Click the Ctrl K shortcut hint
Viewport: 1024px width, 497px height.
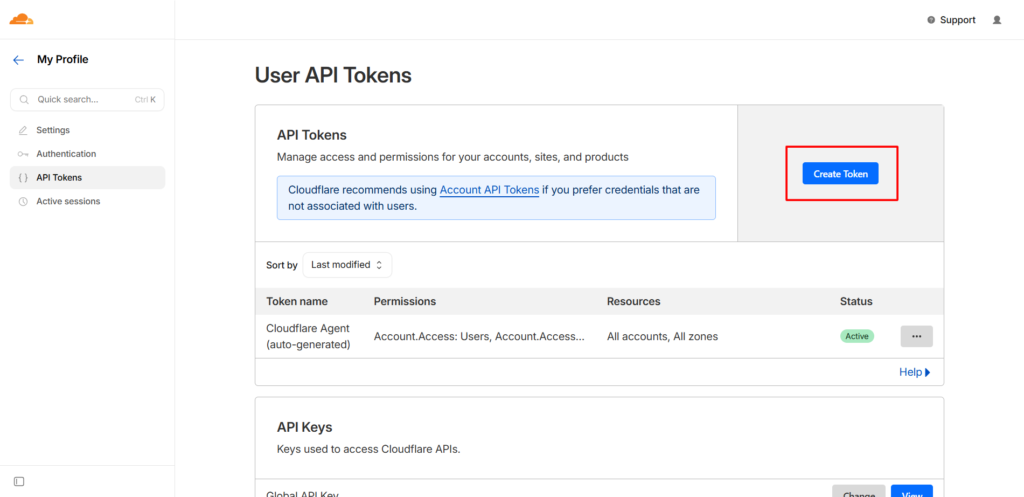tap(145, 100)
